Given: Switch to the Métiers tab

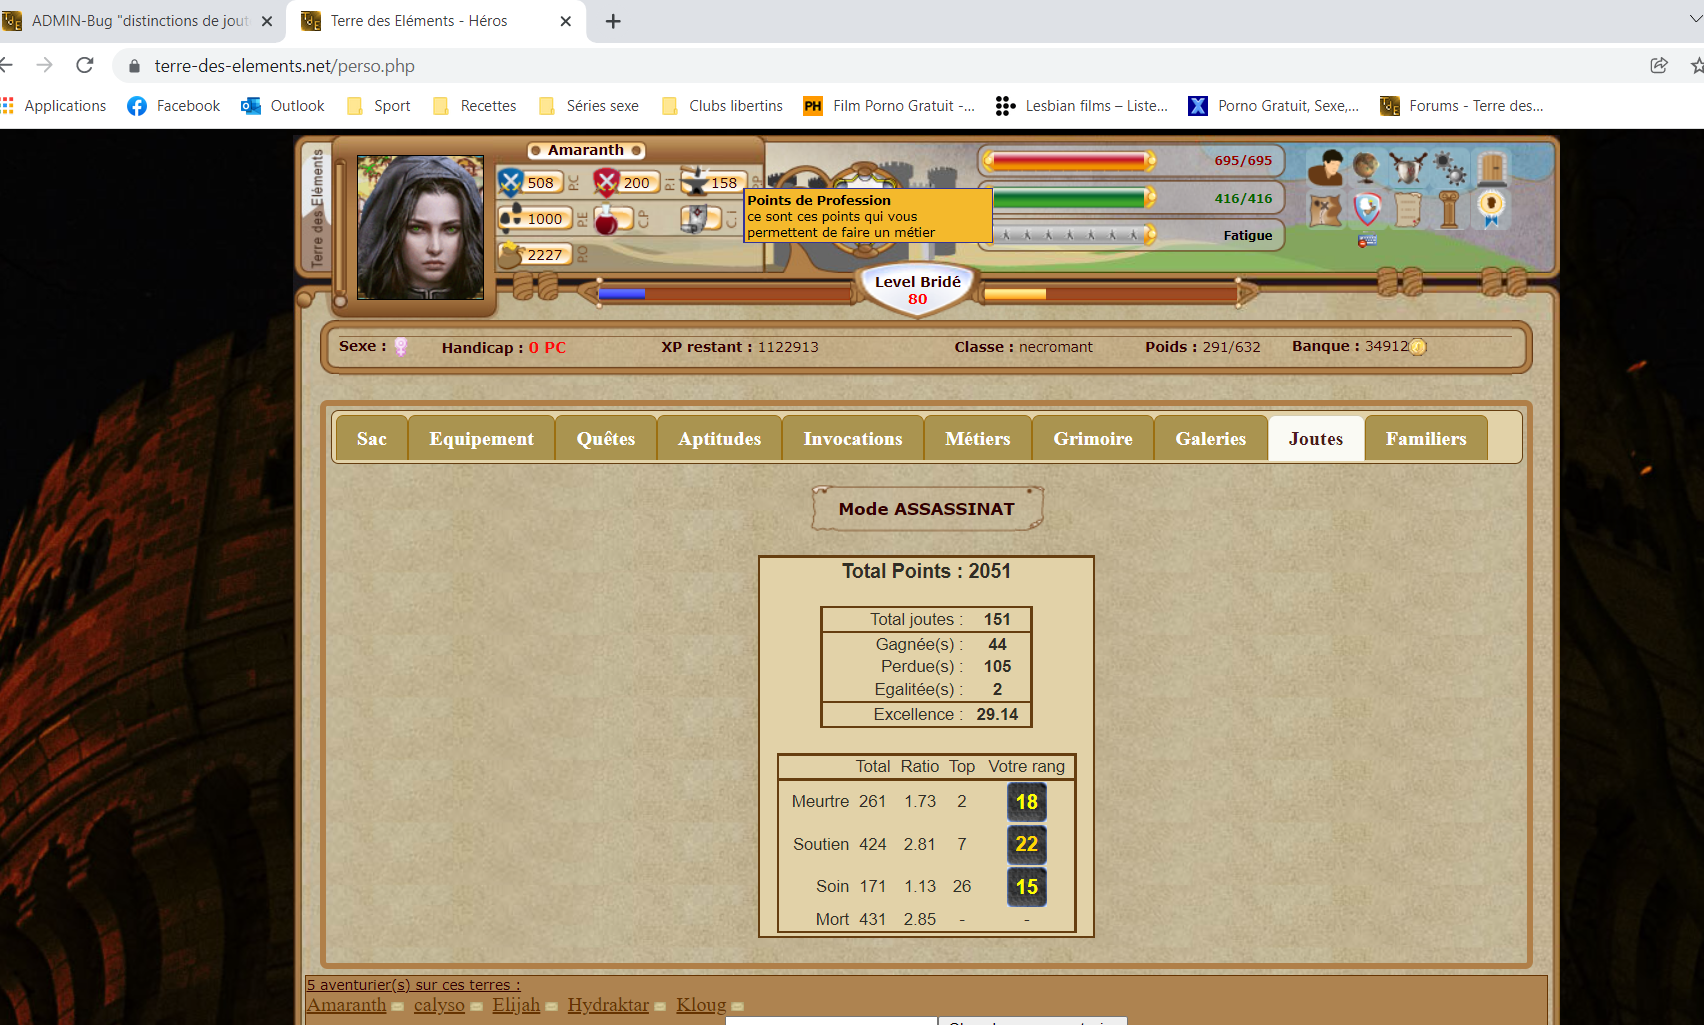Looking at the screenshot, I should [978, 439].
